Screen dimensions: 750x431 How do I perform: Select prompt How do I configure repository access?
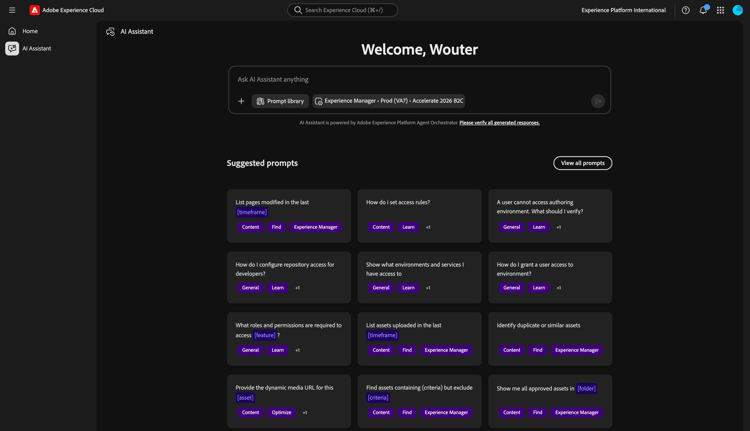click(289, 277)
